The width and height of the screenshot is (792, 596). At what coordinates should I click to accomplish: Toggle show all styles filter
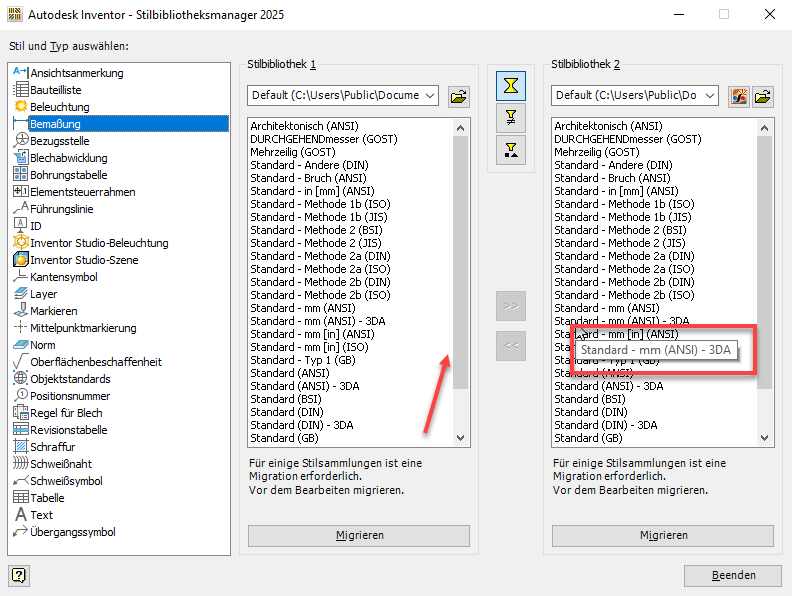click(511, 85)
